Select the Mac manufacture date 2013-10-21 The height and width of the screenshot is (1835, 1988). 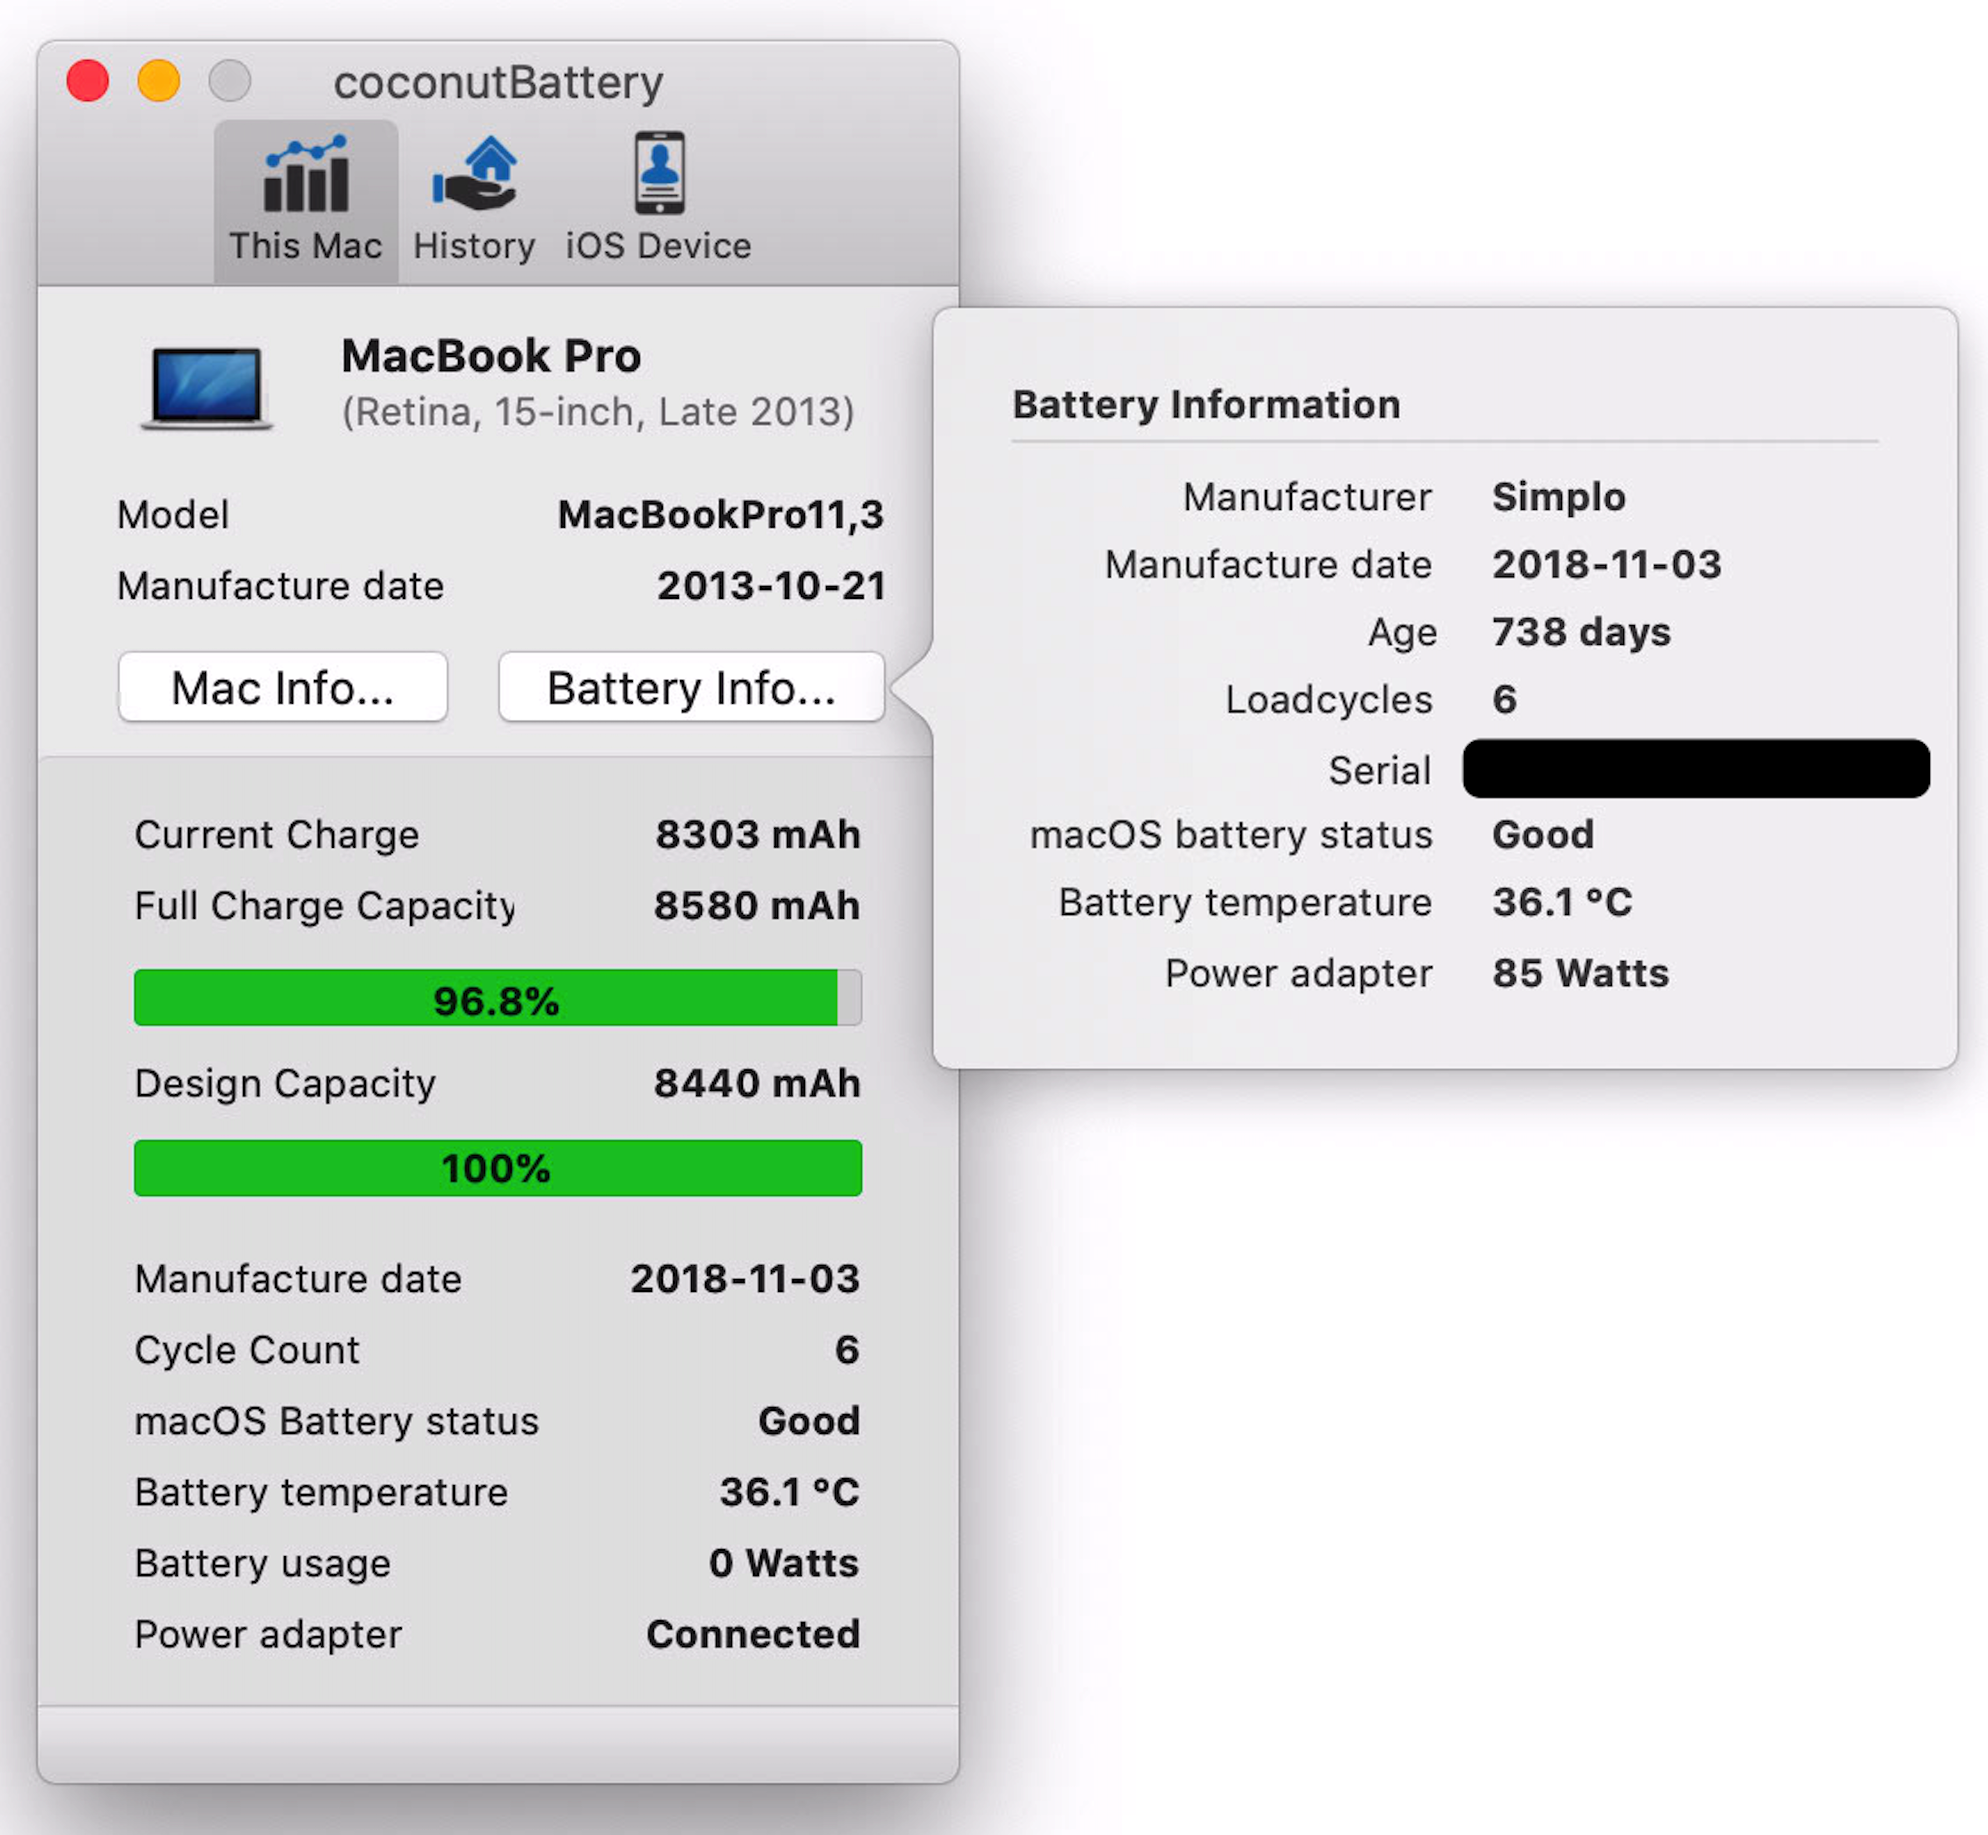771,586
